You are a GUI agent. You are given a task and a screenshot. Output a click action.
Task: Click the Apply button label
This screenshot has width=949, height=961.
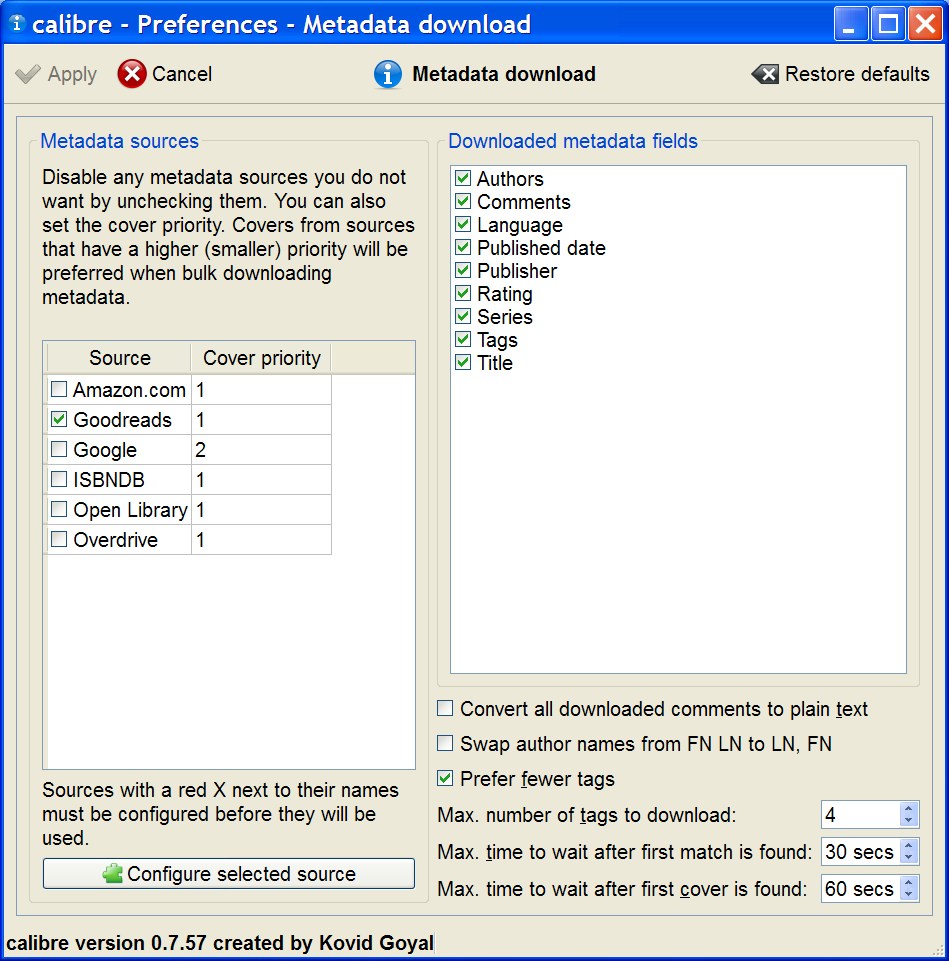point(72,74)
